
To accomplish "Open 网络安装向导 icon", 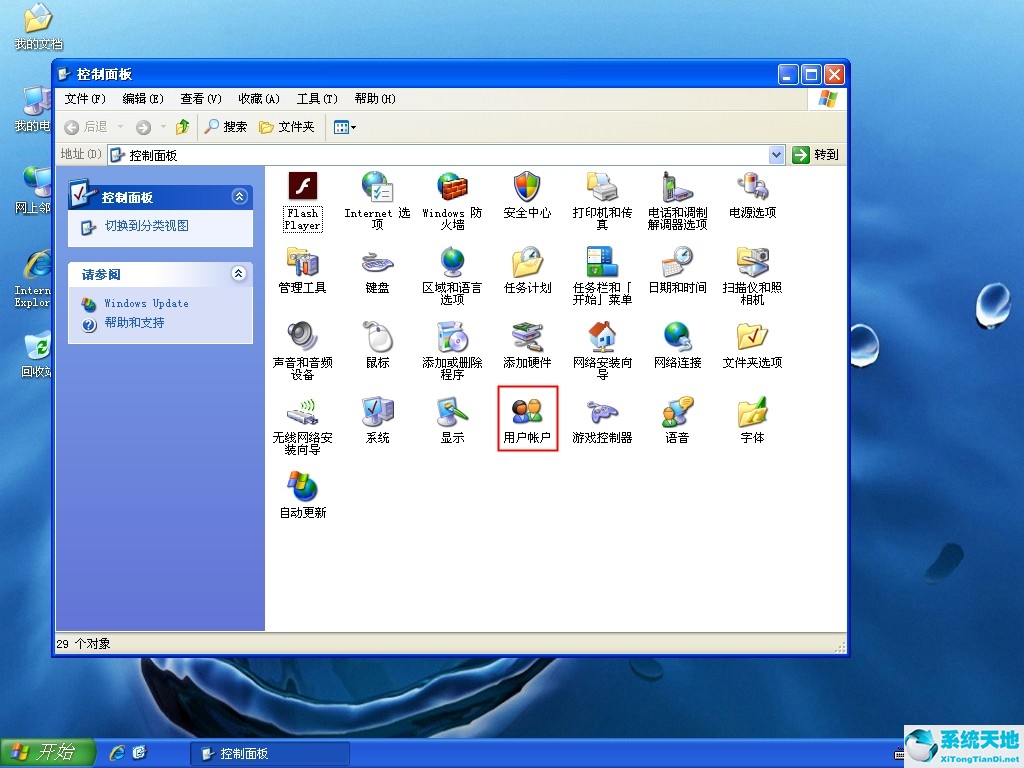I will (602, 351).
